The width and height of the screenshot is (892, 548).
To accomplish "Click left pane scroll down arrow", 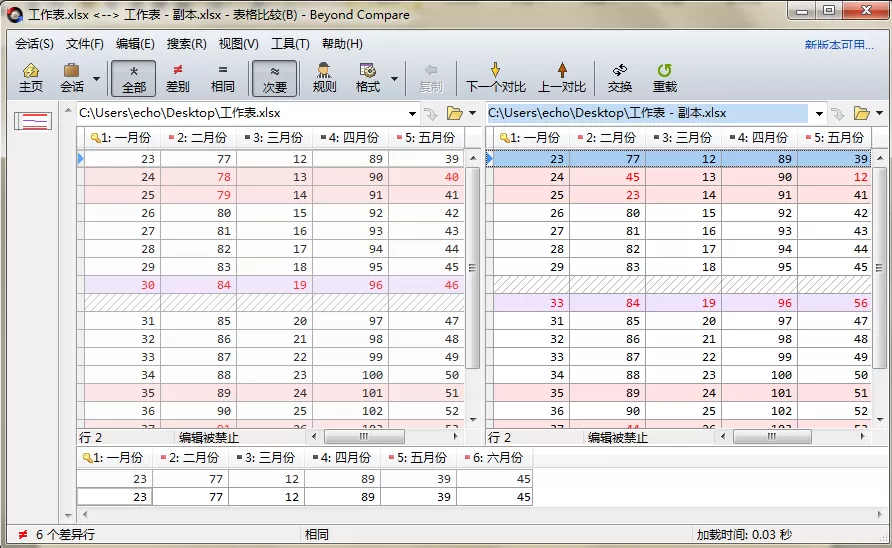I will [473, 420].
